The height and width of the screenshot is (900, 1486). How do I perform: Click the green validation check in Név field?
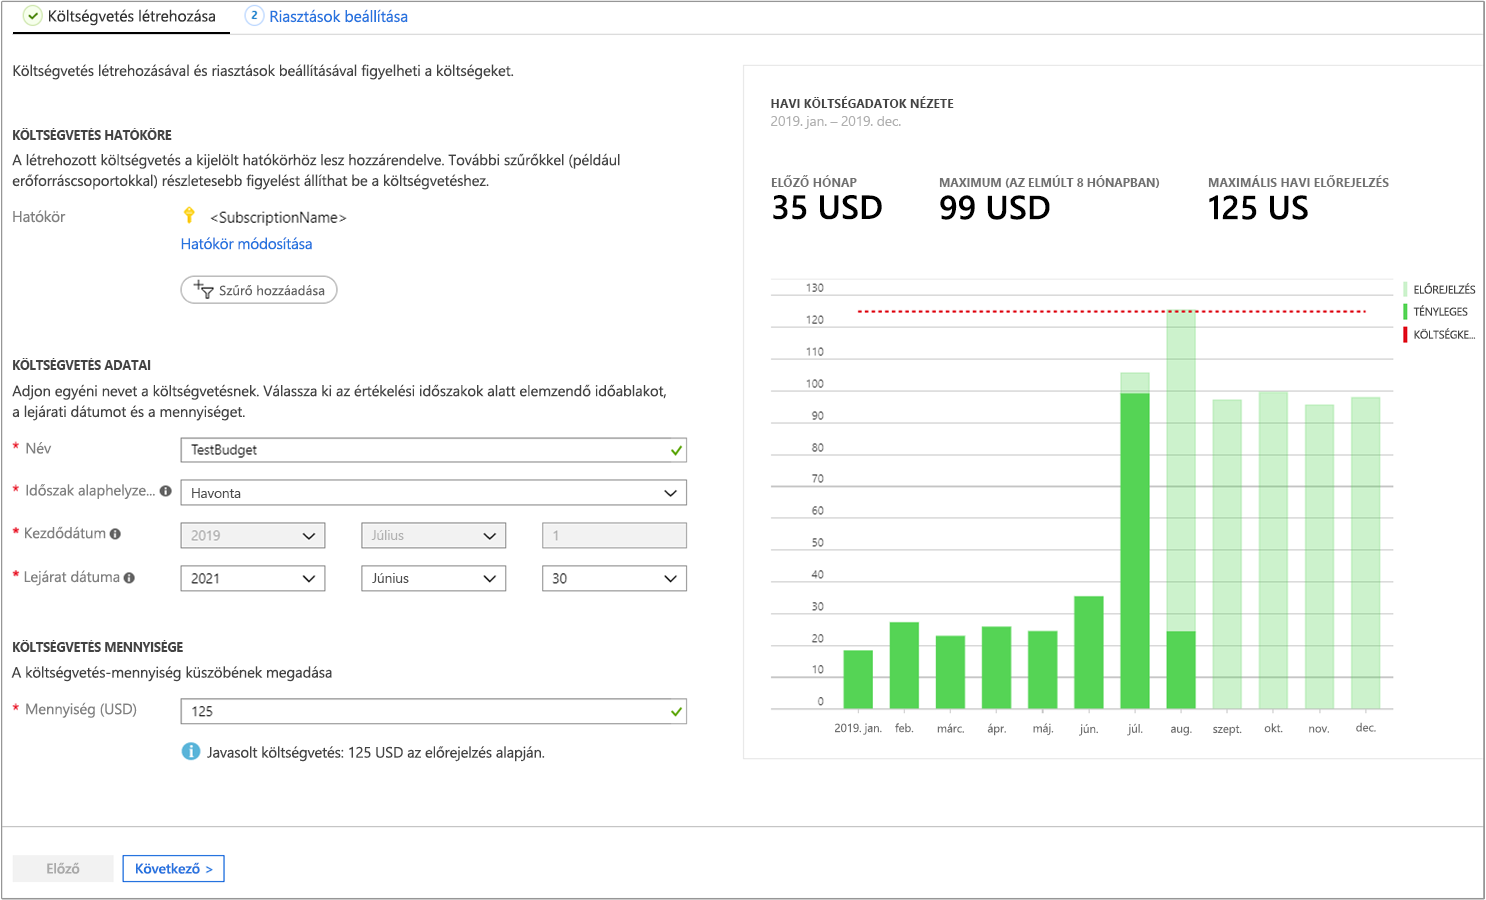(677, 451)
